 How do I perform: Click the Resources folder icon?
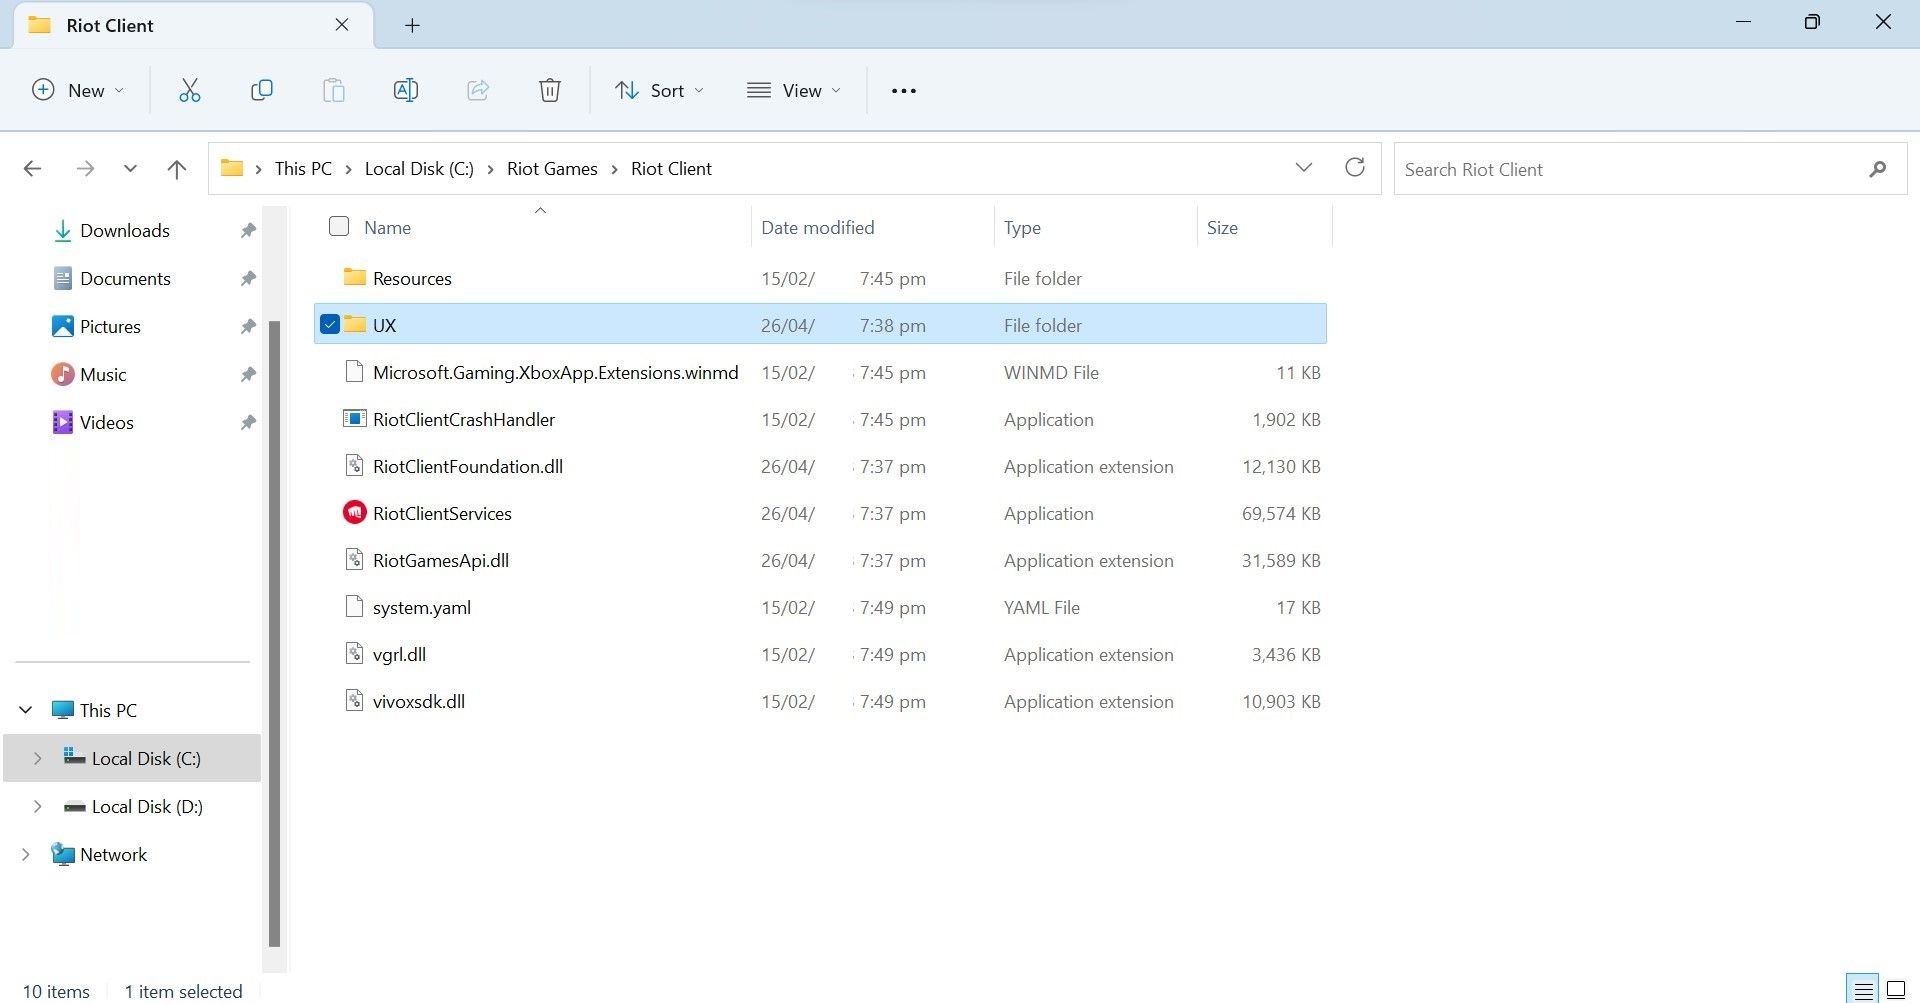point(354,276)
